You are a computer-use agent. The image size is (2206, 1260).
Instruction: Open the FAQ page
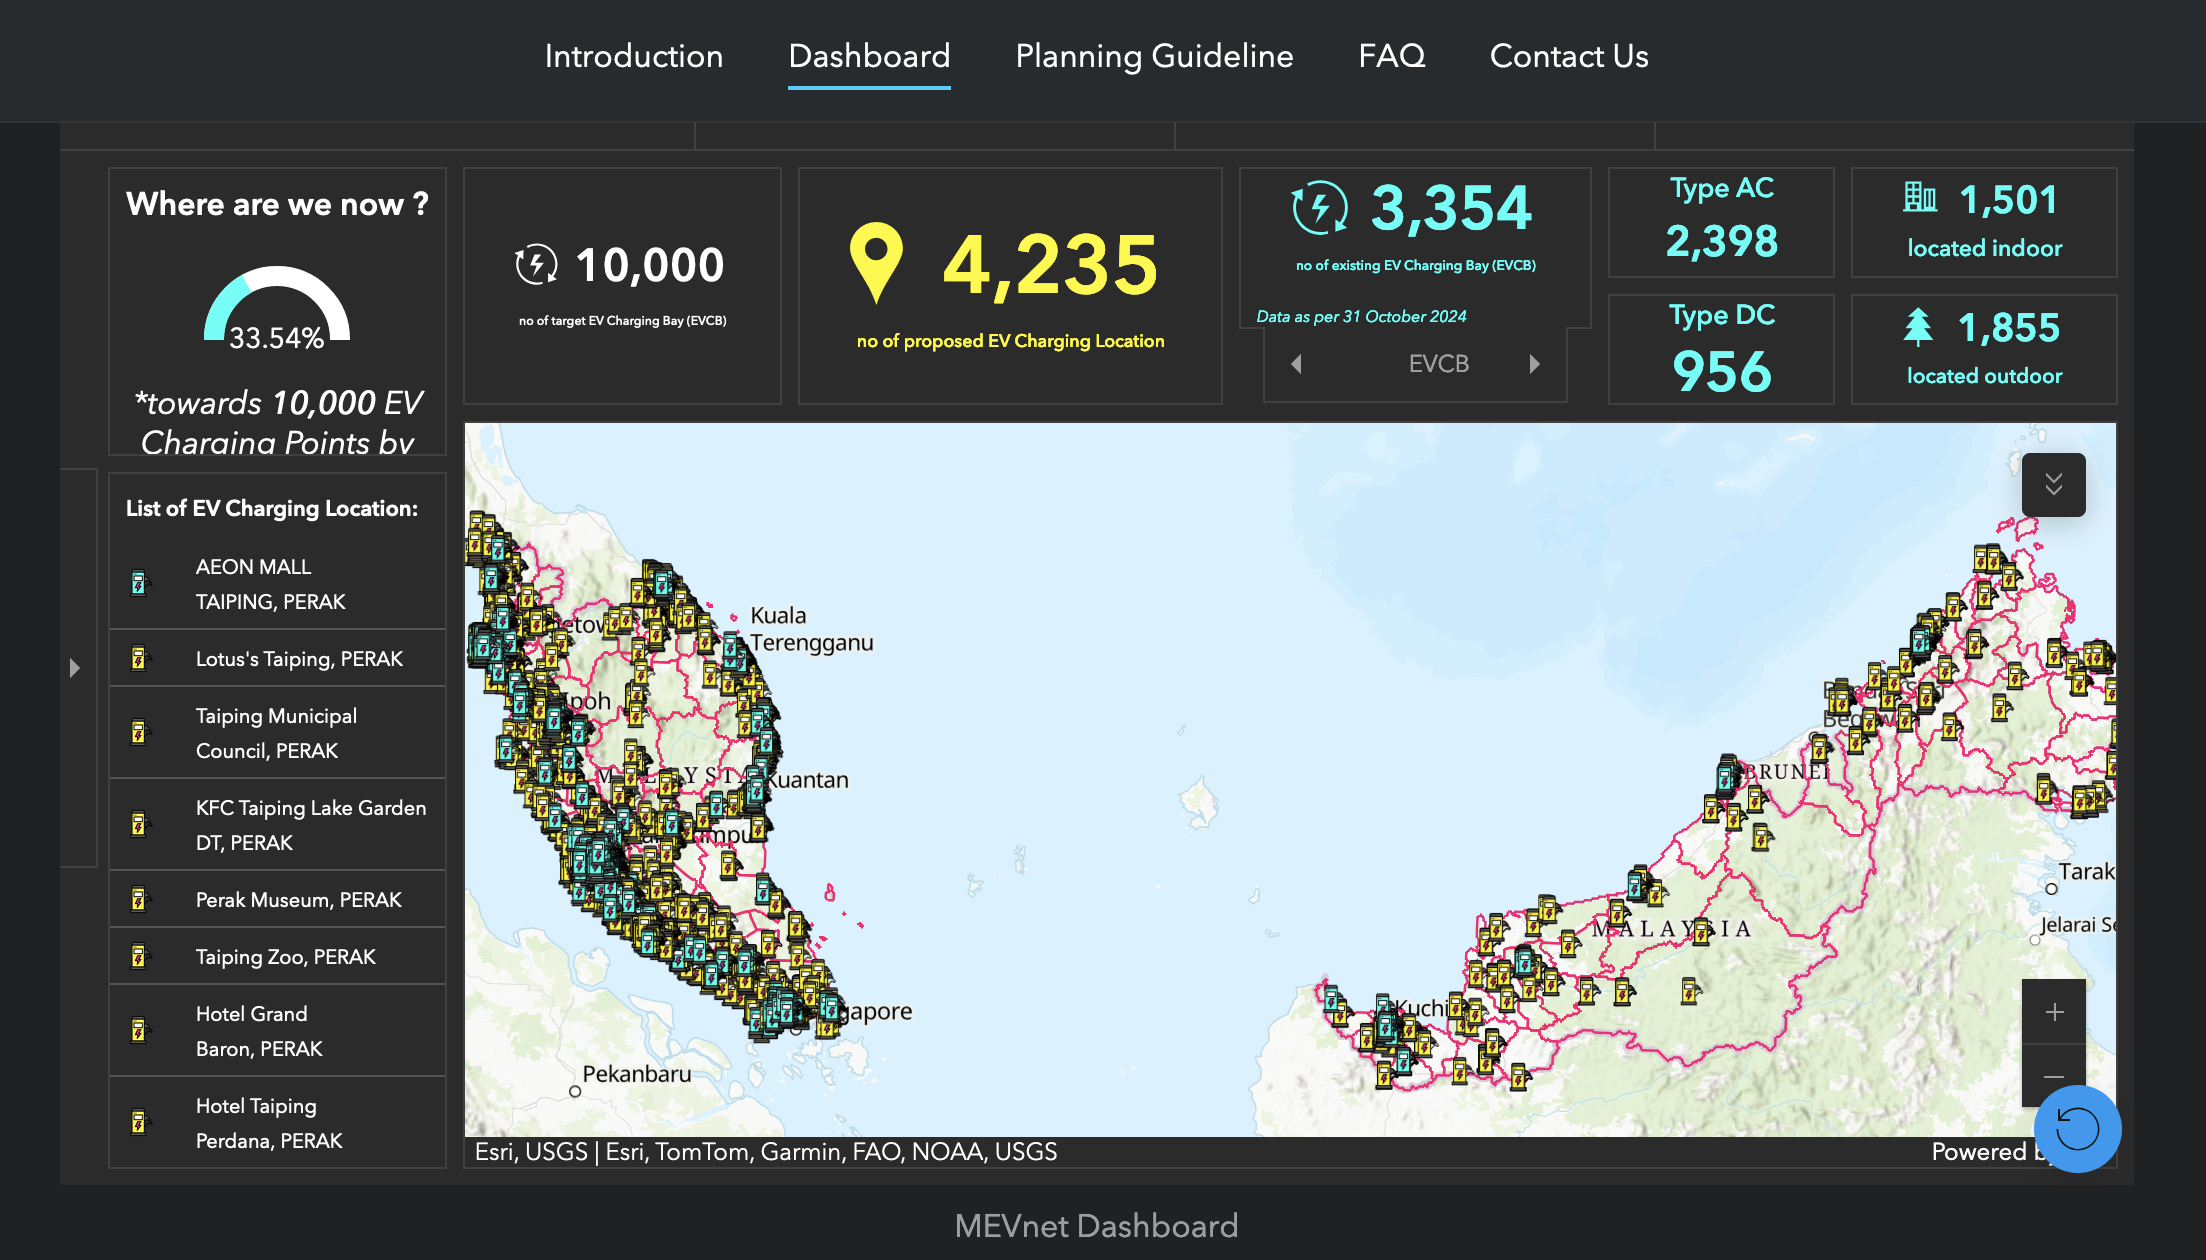1391,56
